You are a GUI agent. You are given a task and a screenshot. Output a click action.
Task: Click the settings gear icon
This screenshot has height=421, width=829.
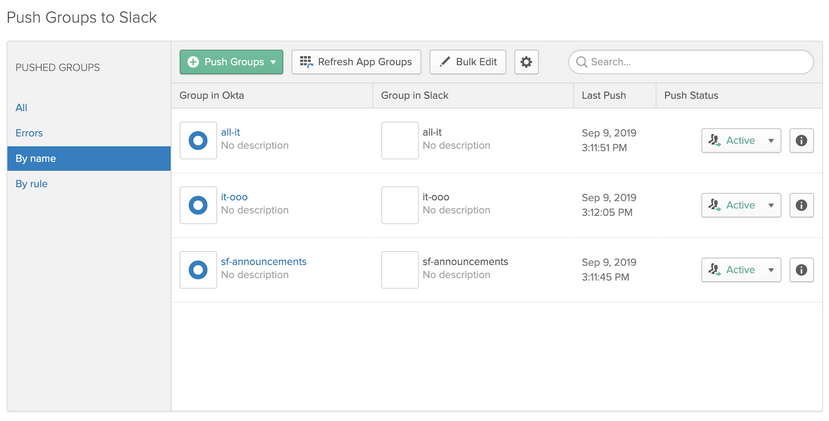pyautogui.click(x=526, y=62)
